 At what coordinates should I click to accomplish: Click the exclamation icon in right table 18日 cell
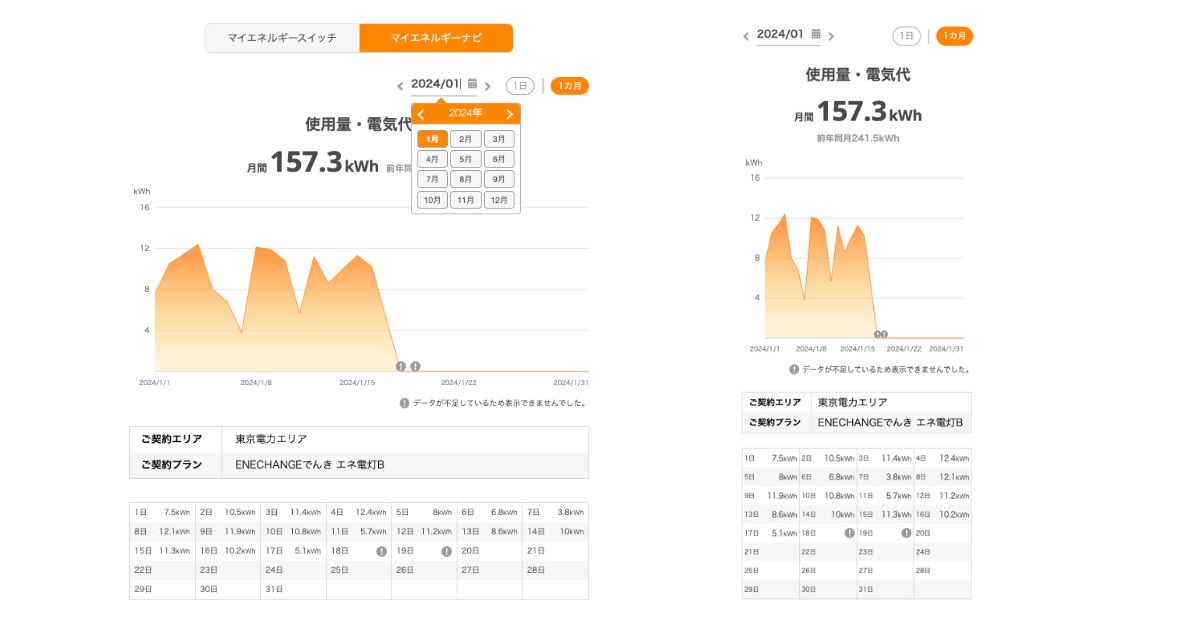click(850, 533)
